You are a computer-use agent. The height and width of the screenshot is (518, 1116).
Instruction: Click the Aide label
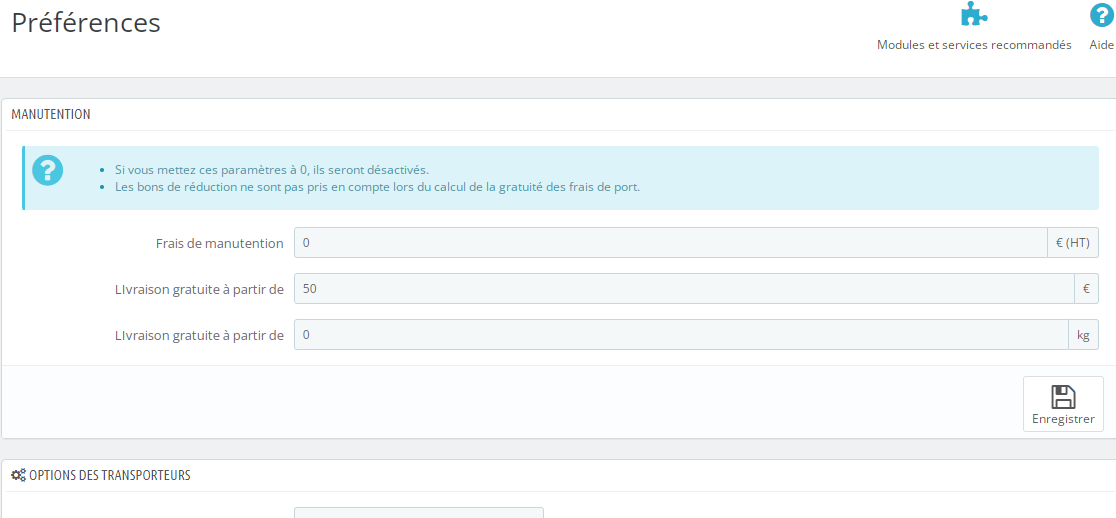(x=1101, y=45)
